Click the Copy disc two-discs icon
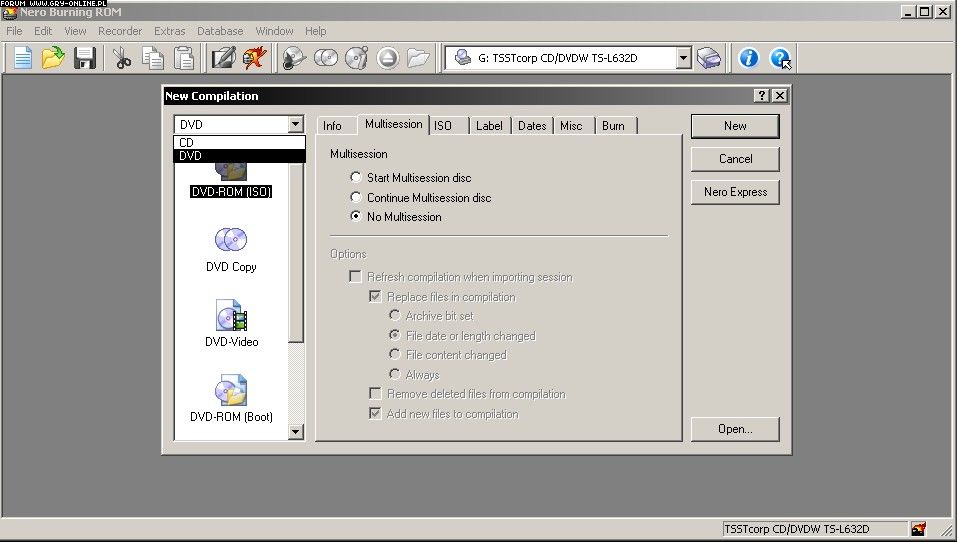This screenshot has height=542, width=957. tap(326, 58)
